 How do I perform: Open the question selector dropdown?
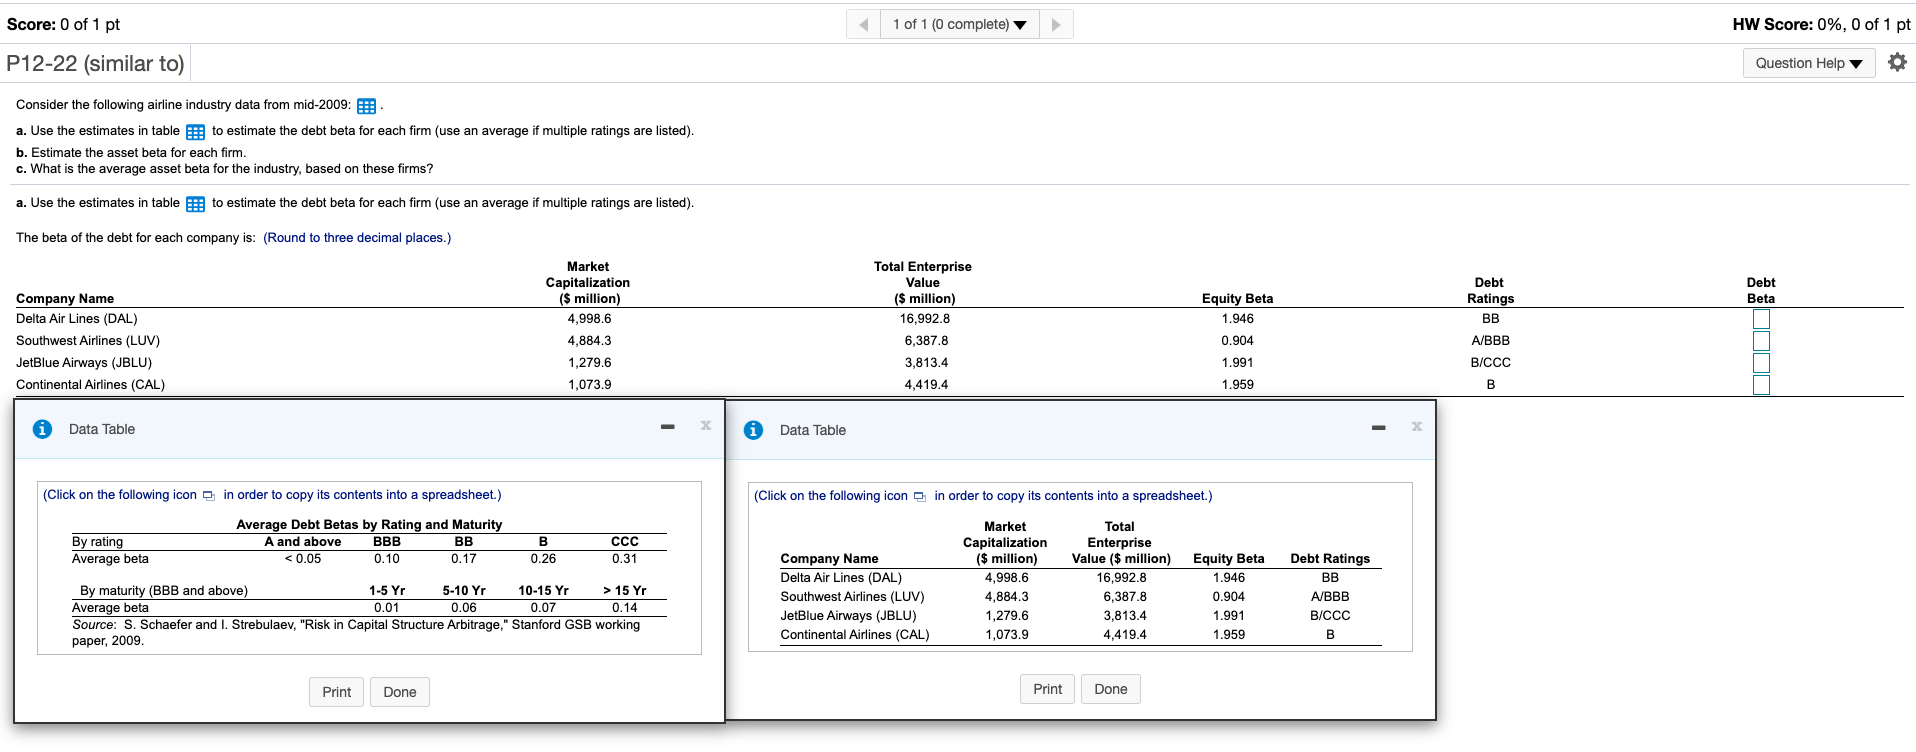[x=960, y=24]
